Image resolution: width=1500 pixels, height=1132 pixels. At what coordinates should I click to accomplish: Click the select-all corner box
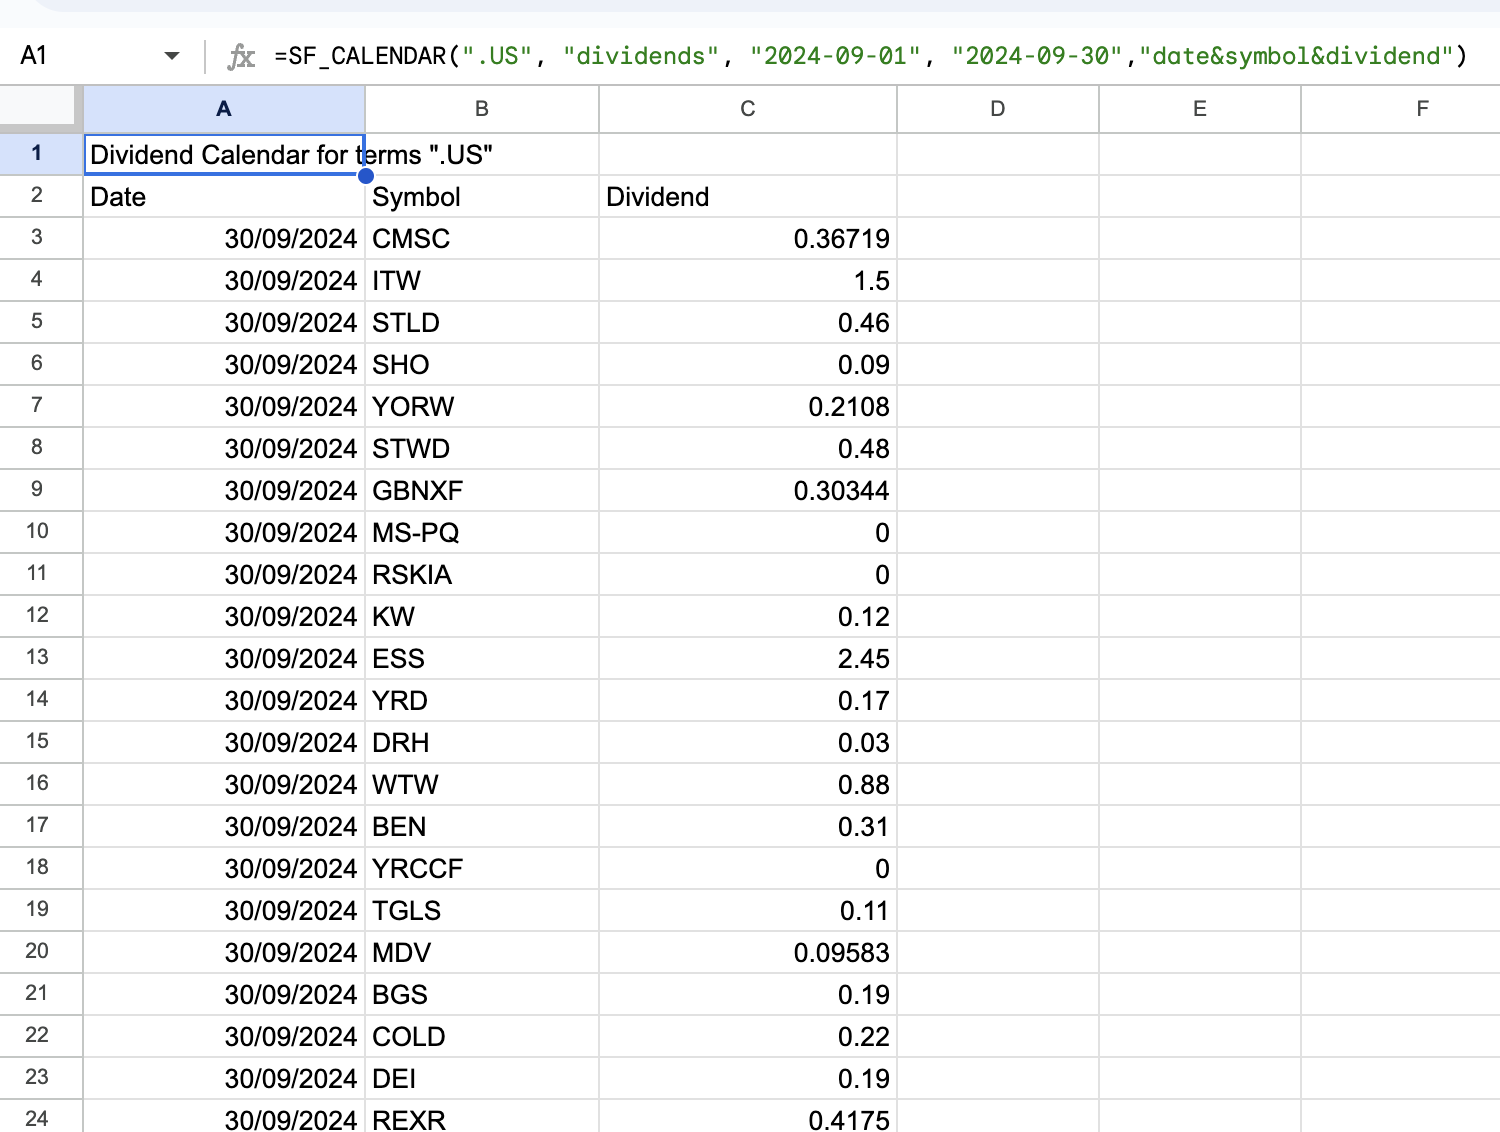click(x=38, y=109)
